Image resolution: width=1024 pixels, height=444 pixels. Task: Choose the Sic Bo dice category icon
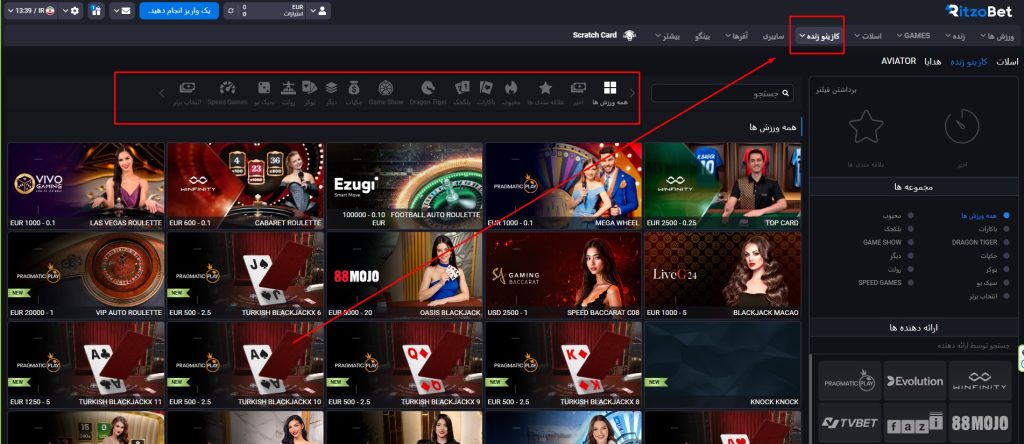point(264,88)
